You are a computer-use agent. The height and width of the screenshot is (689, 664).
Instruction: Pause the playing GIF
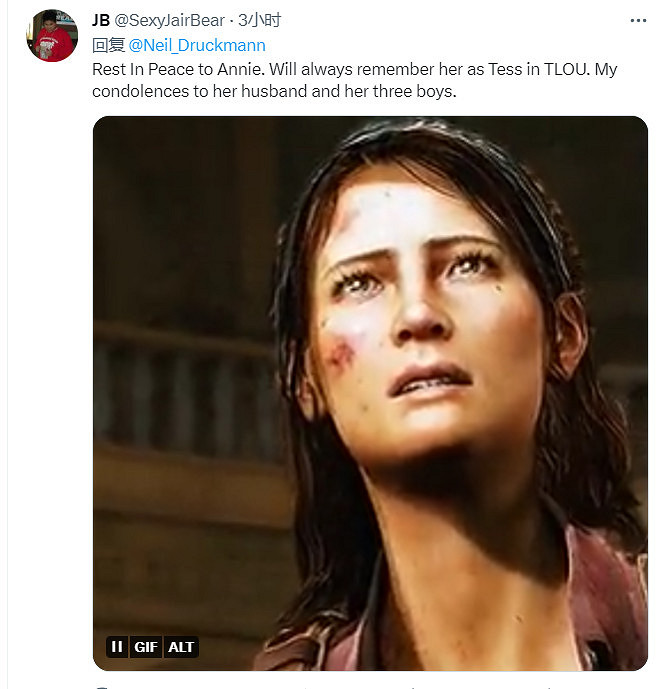tap(117, 647)
